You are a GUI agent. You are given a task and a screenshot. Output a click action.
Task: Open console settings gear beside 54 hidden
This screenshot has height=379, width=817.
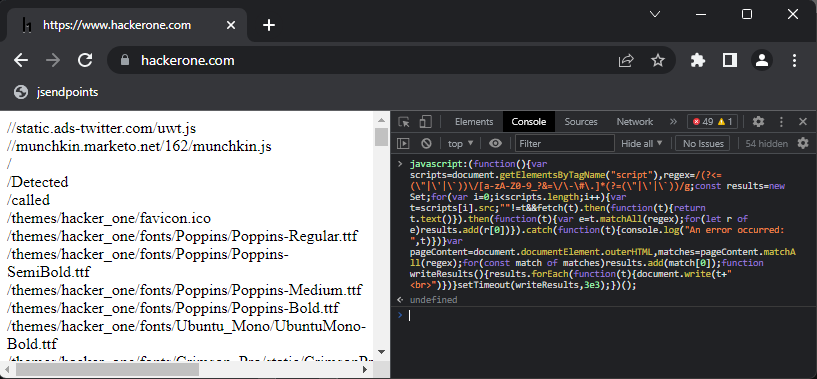click(x=803, y=143)
